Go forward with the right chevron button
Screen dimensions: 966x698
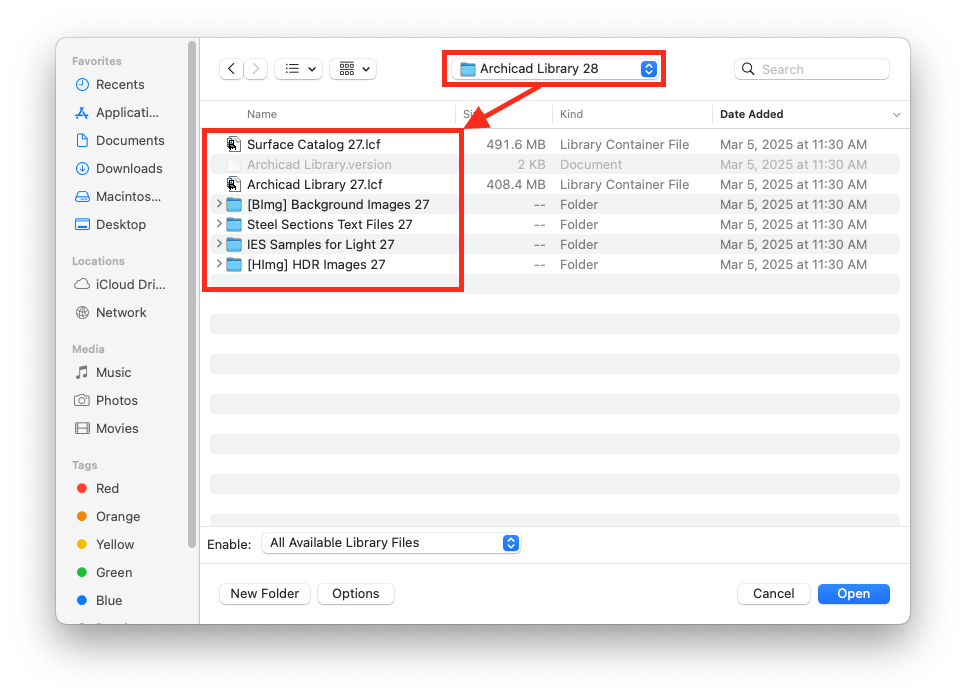[256, 69]
